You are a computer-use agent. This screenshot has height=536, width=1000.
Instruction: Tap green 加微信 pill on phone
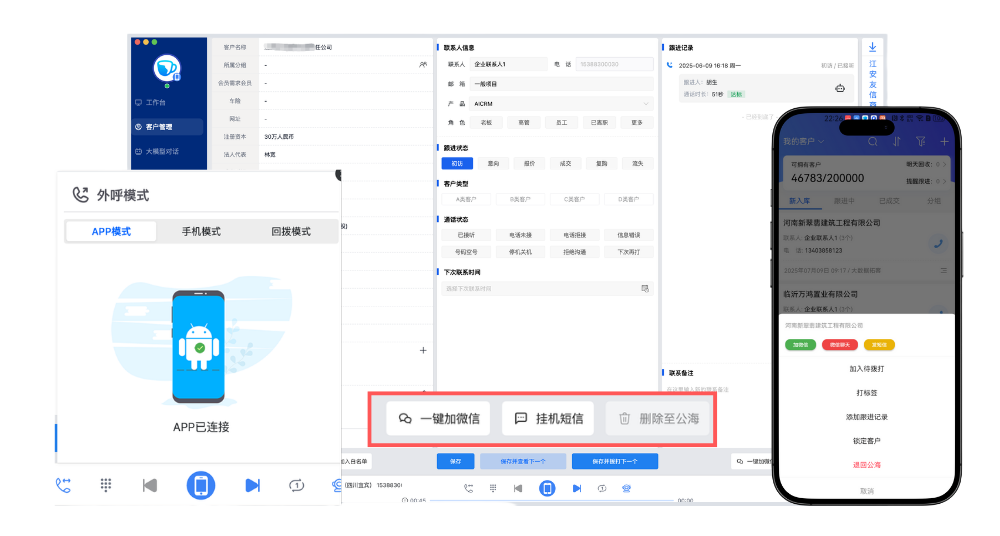coord(800,345)
